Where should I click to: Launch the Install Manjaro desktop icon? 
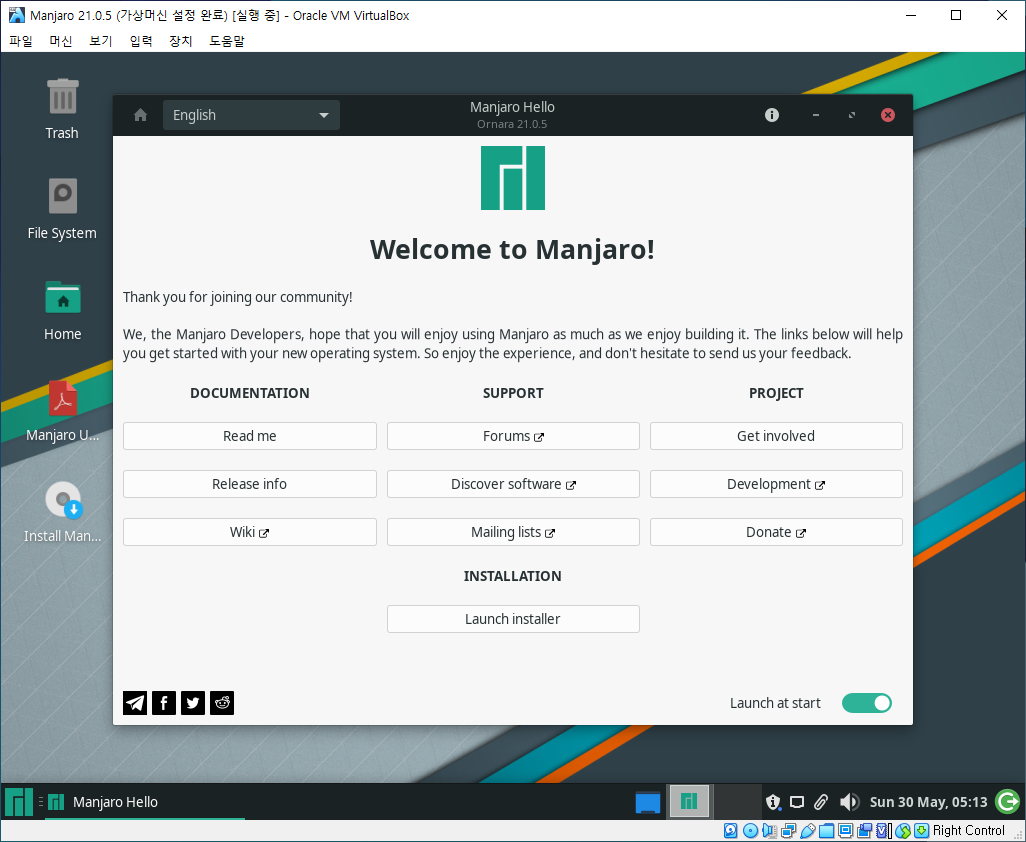click(x=62, y=512)
